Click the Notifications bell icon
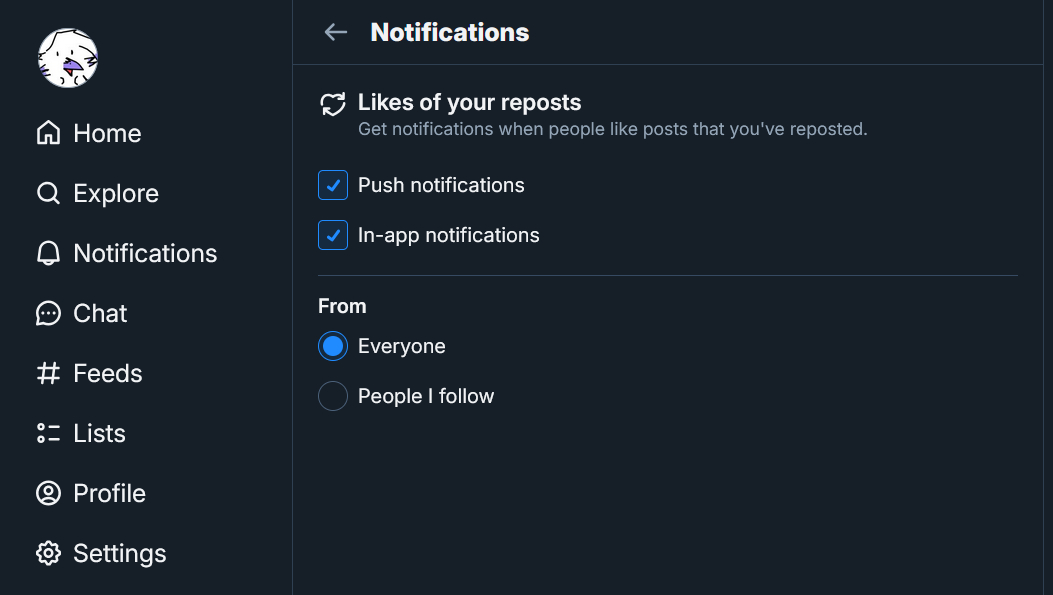The image size is (1053, 595). pos(48,253)
